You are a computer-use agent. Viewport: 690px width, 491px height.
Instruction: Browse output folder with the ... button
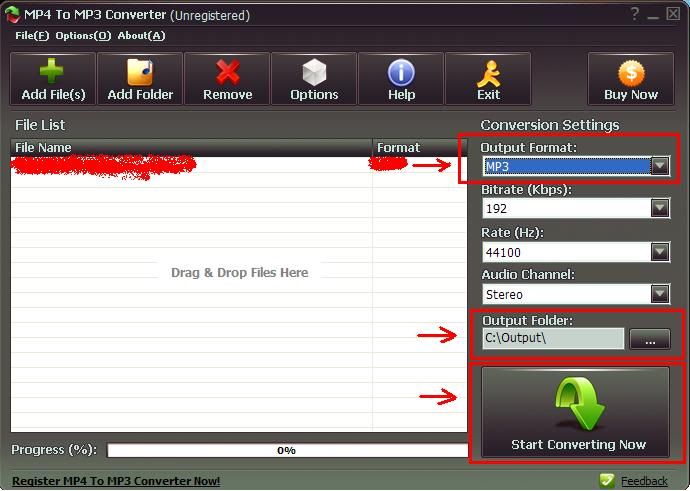650,339
